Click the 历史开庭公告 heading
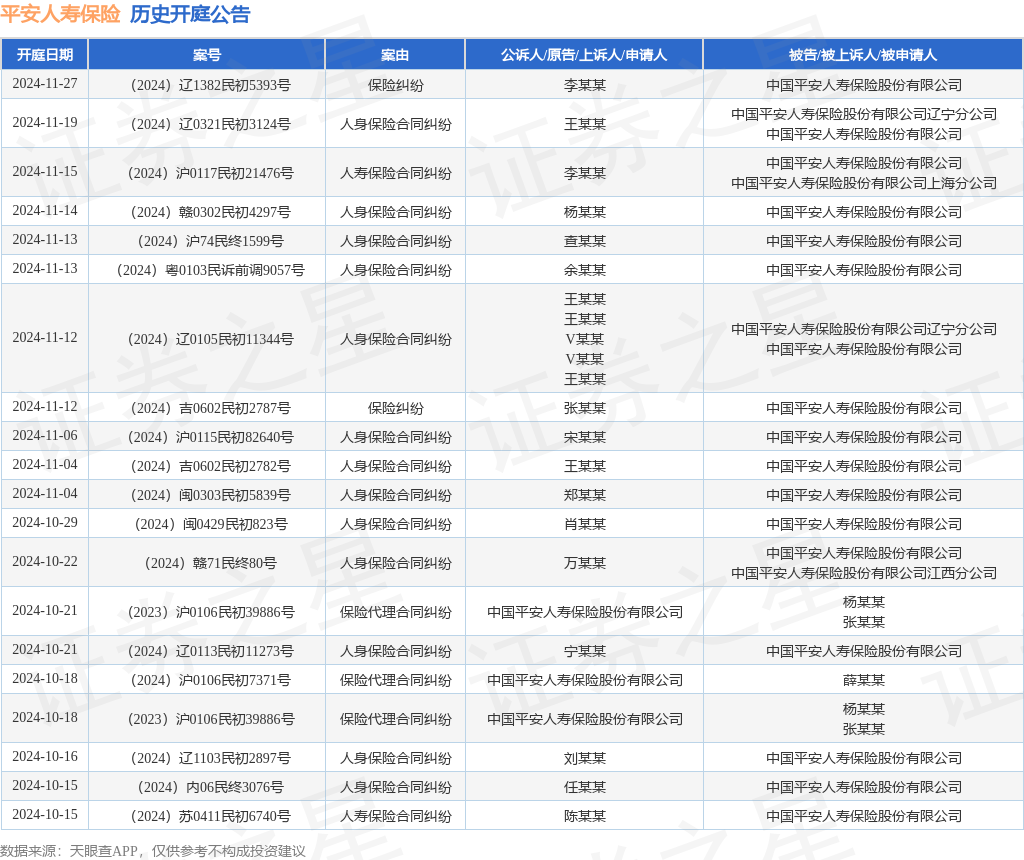This screenshot has width=1024, height=860. (190, 14)
